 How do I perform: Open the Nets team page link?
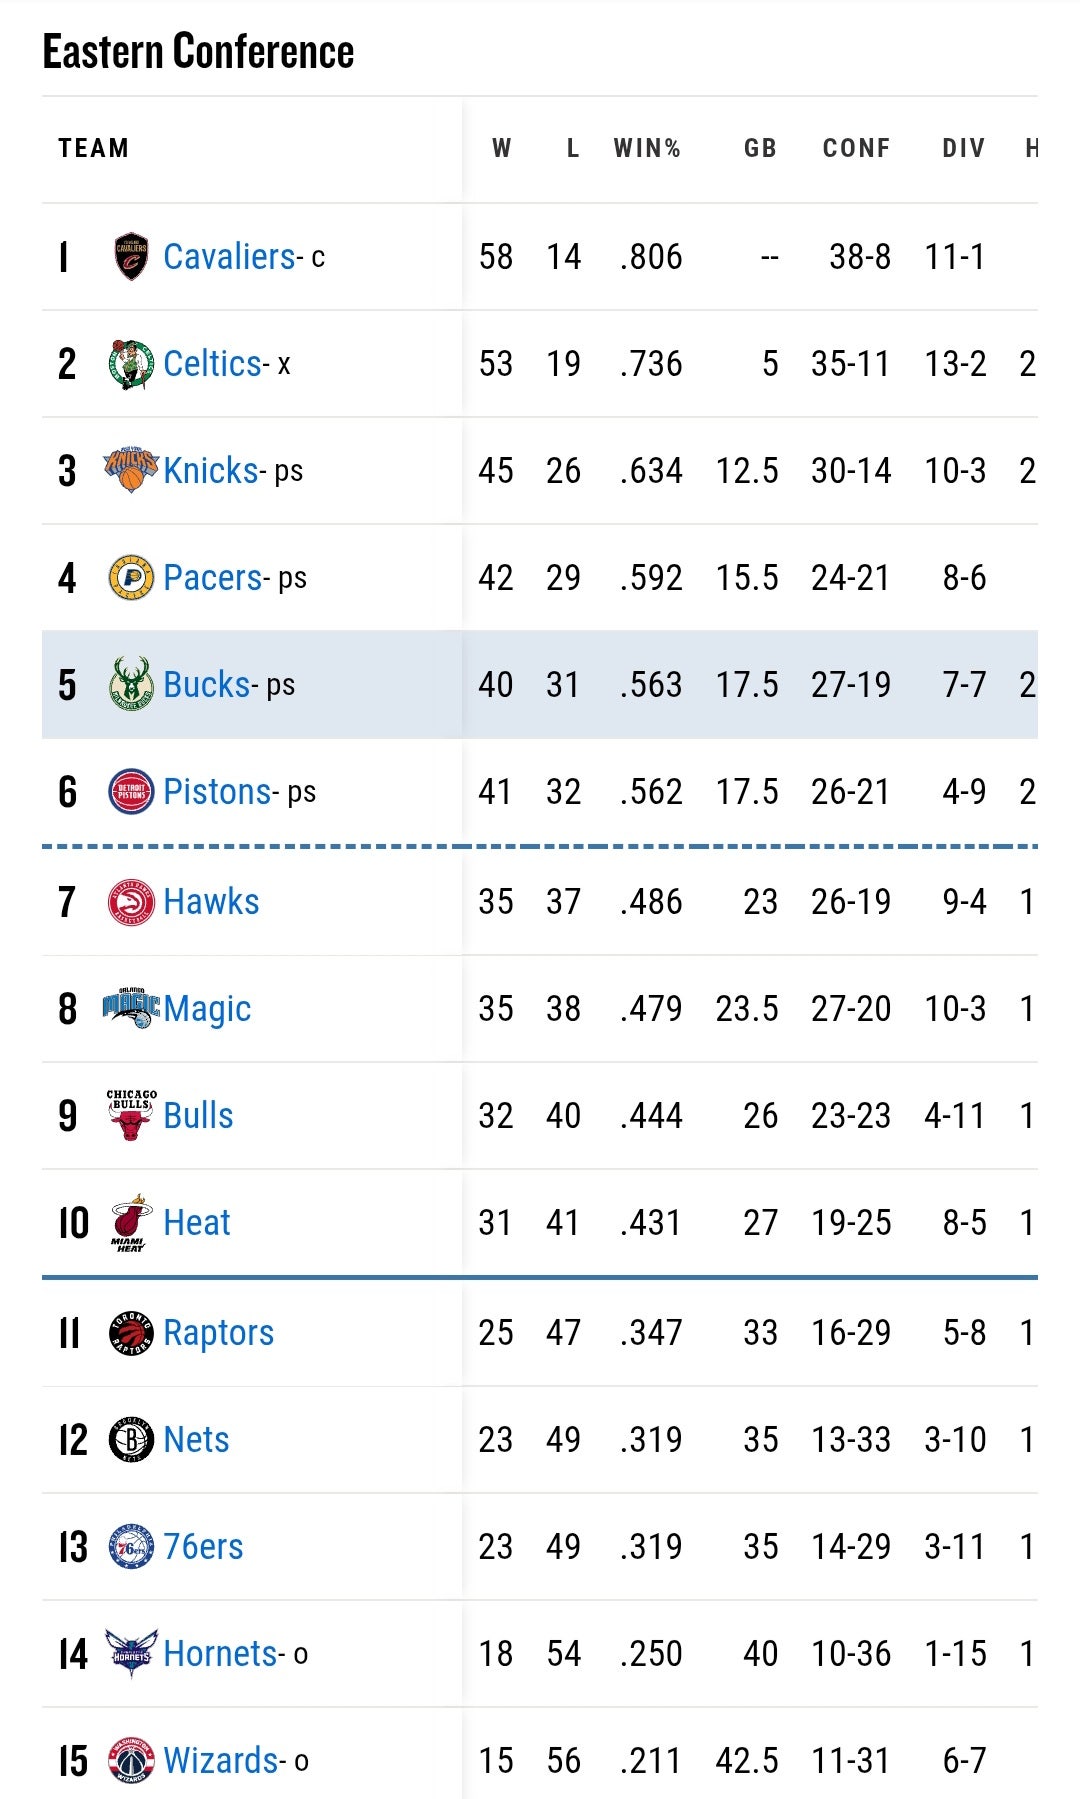click(196, 1440)
